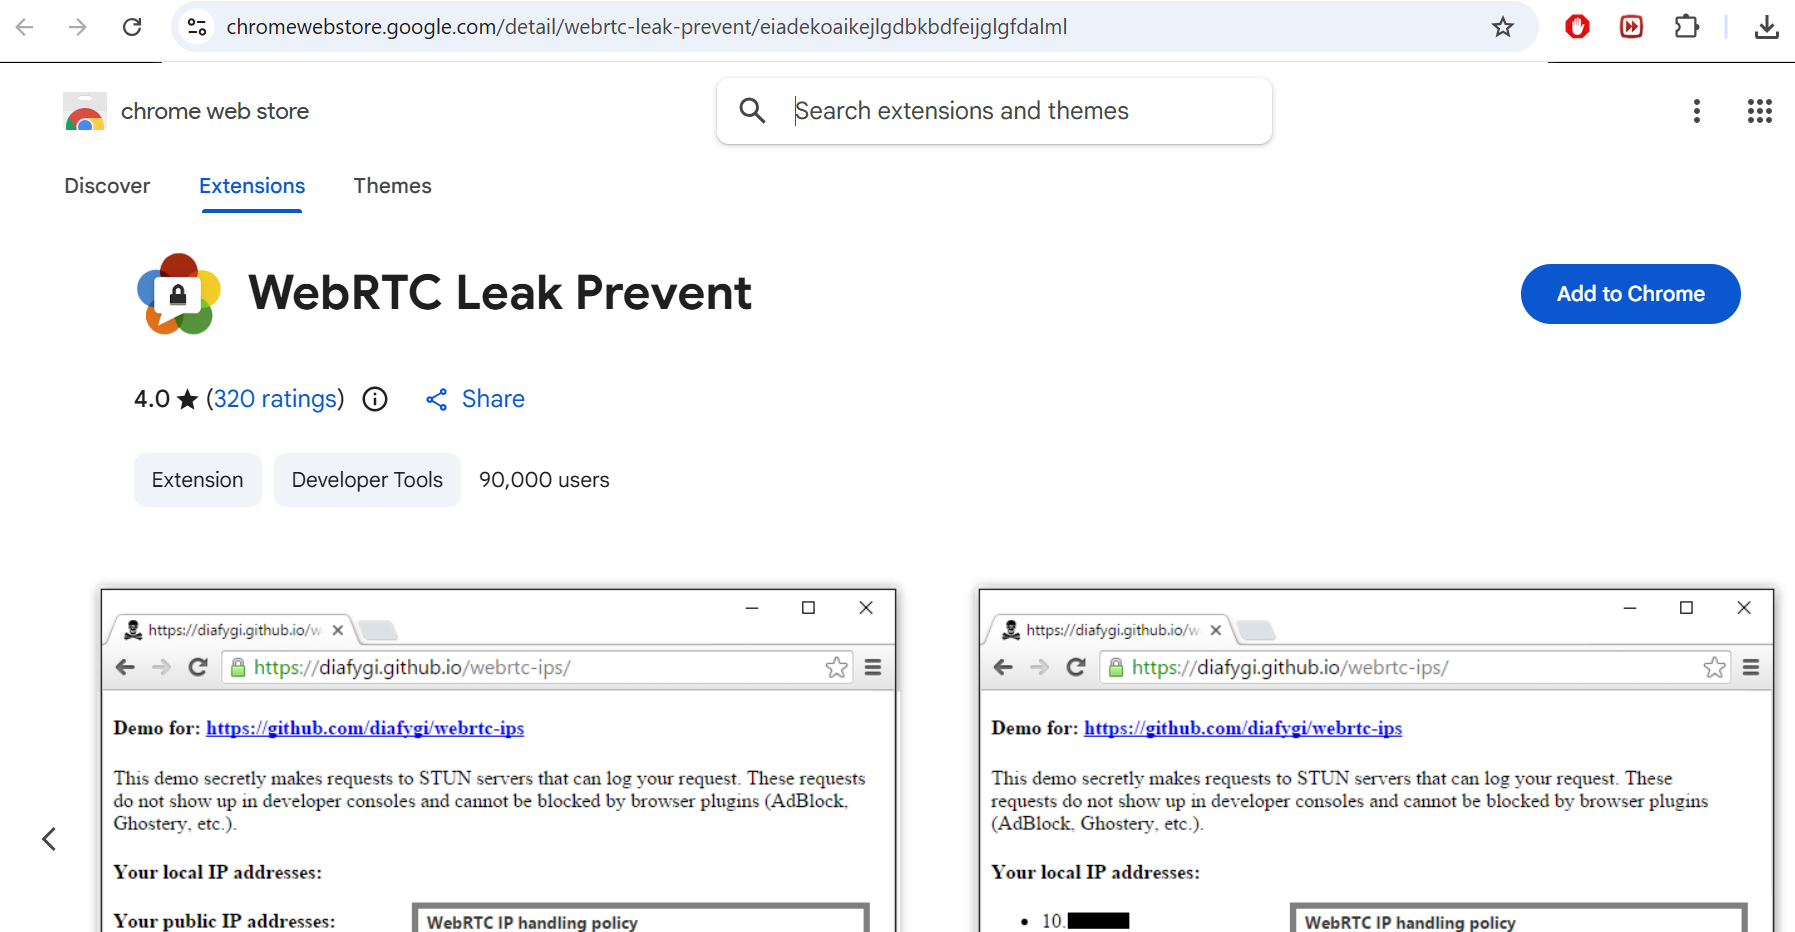Bookmark this page with the star icon
Image resolution: width=1795 pixels, height=932 pixels.
pos(1502,27)
